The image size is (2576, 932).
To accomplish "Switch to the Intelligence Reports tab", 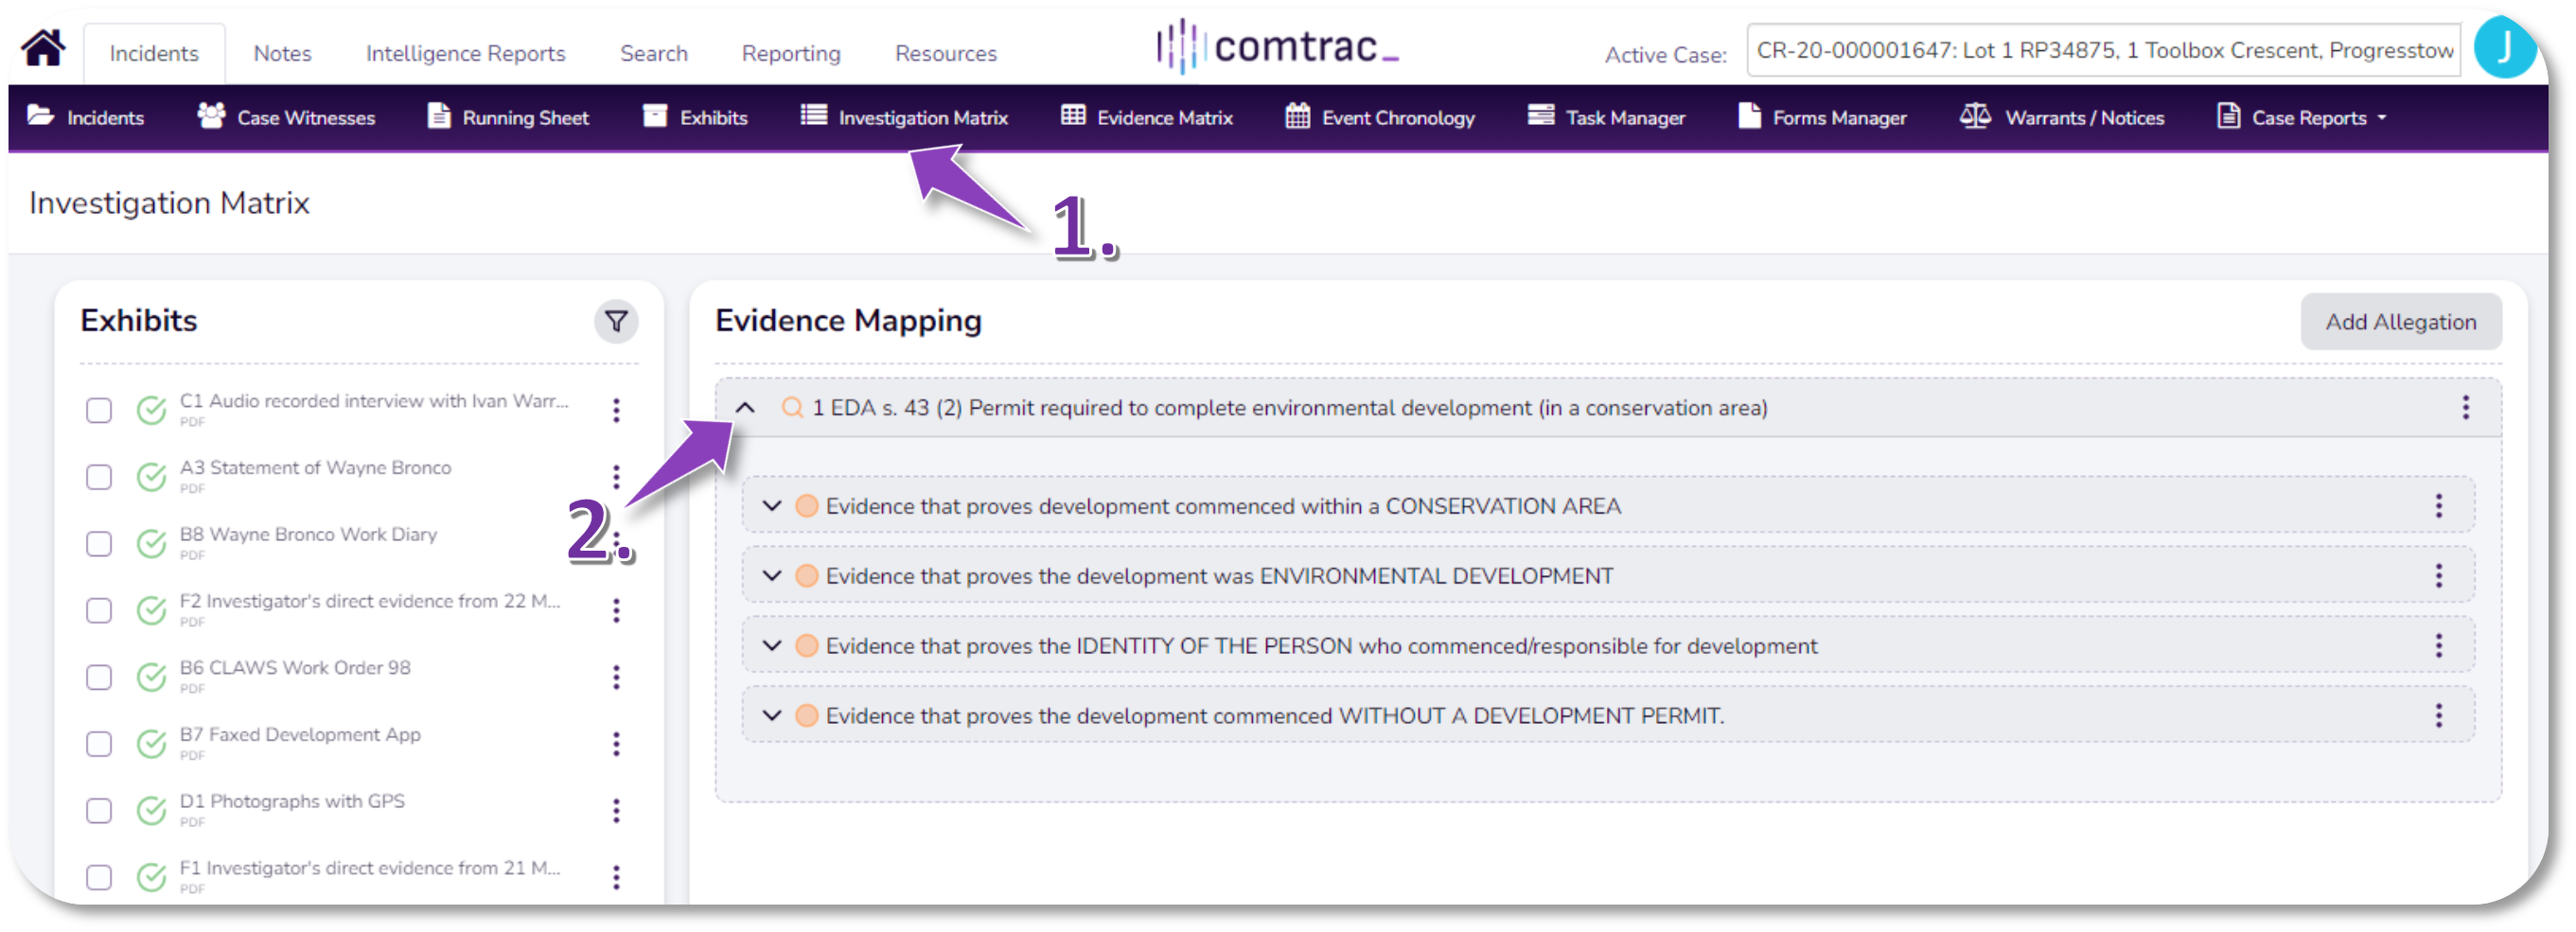I will click(x=465, y=54).
